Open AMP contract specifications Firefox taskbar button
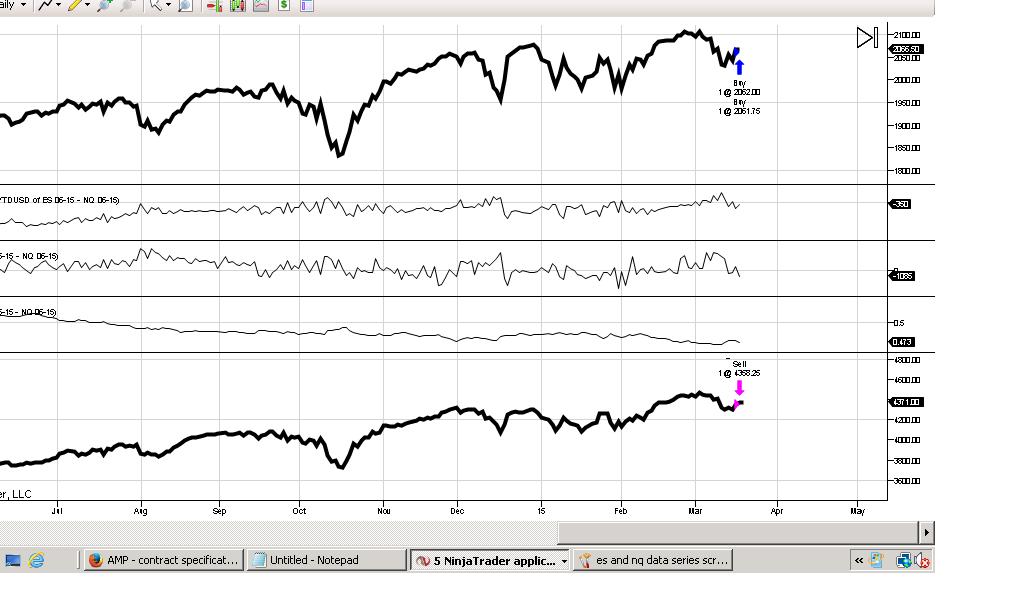Viewport: 1024px width, 600px height. 164,560
